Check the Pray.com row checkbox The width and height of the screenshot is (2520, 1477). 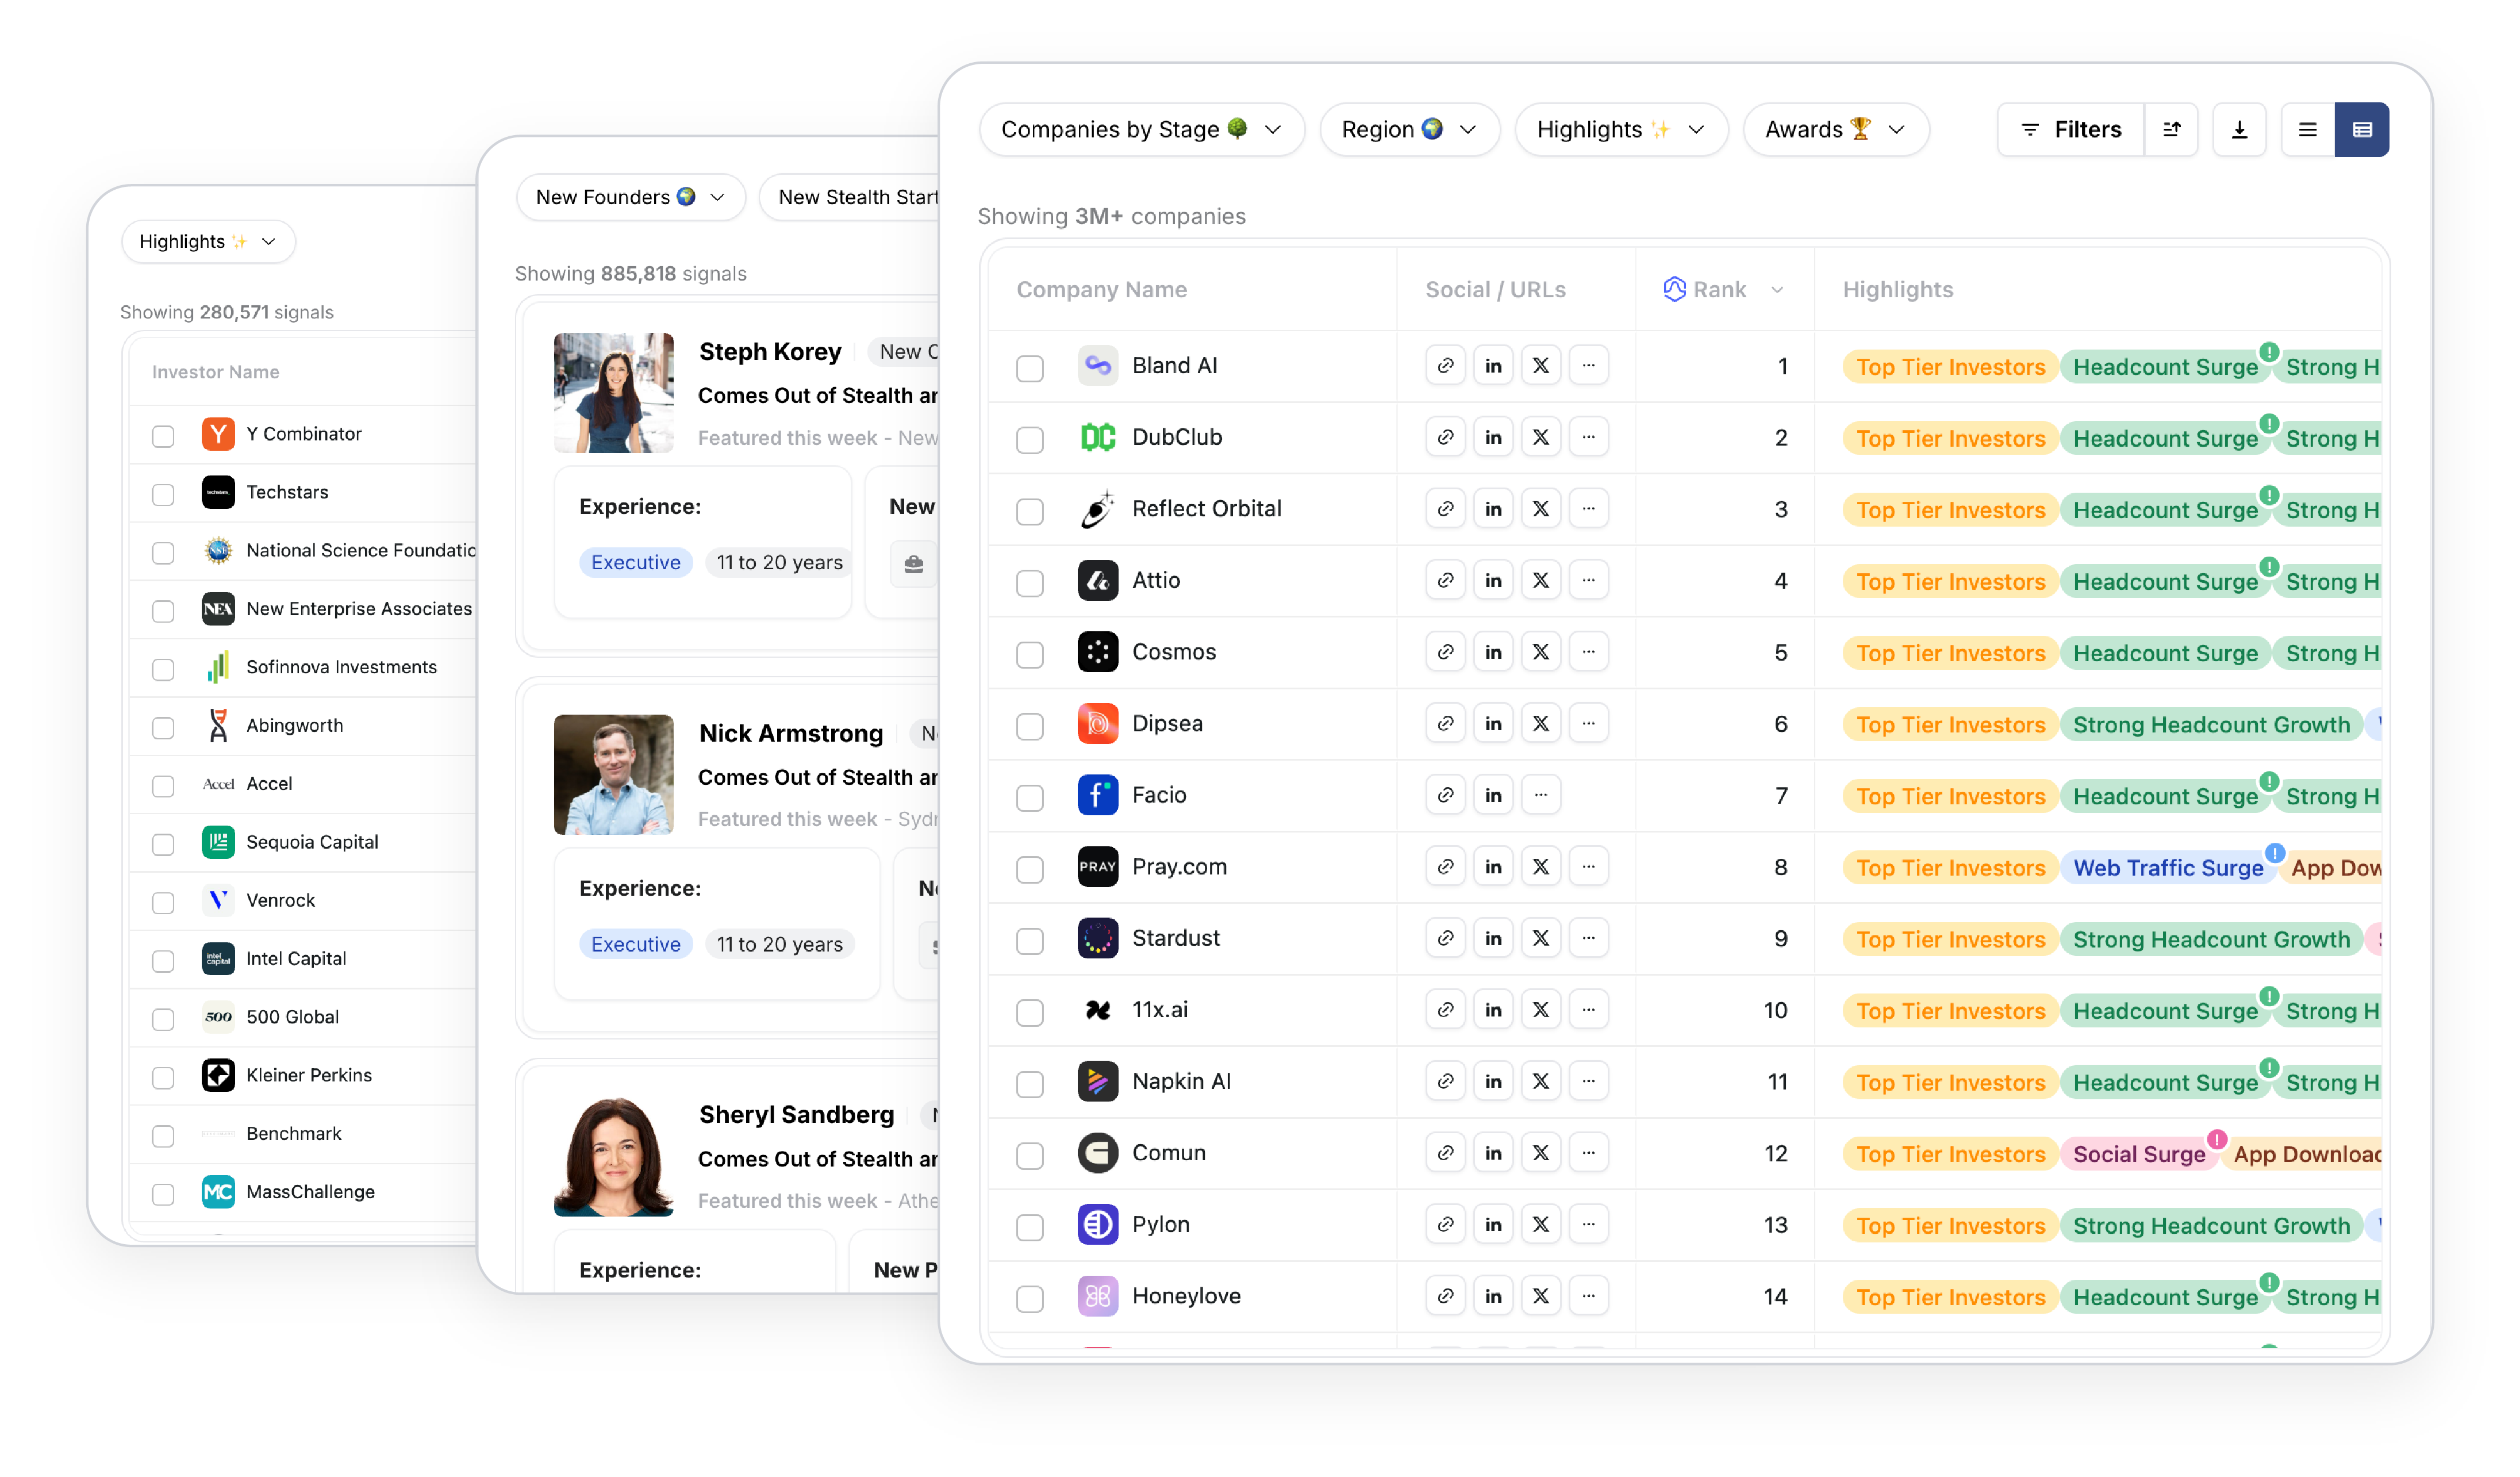(x=1029, y=869)
